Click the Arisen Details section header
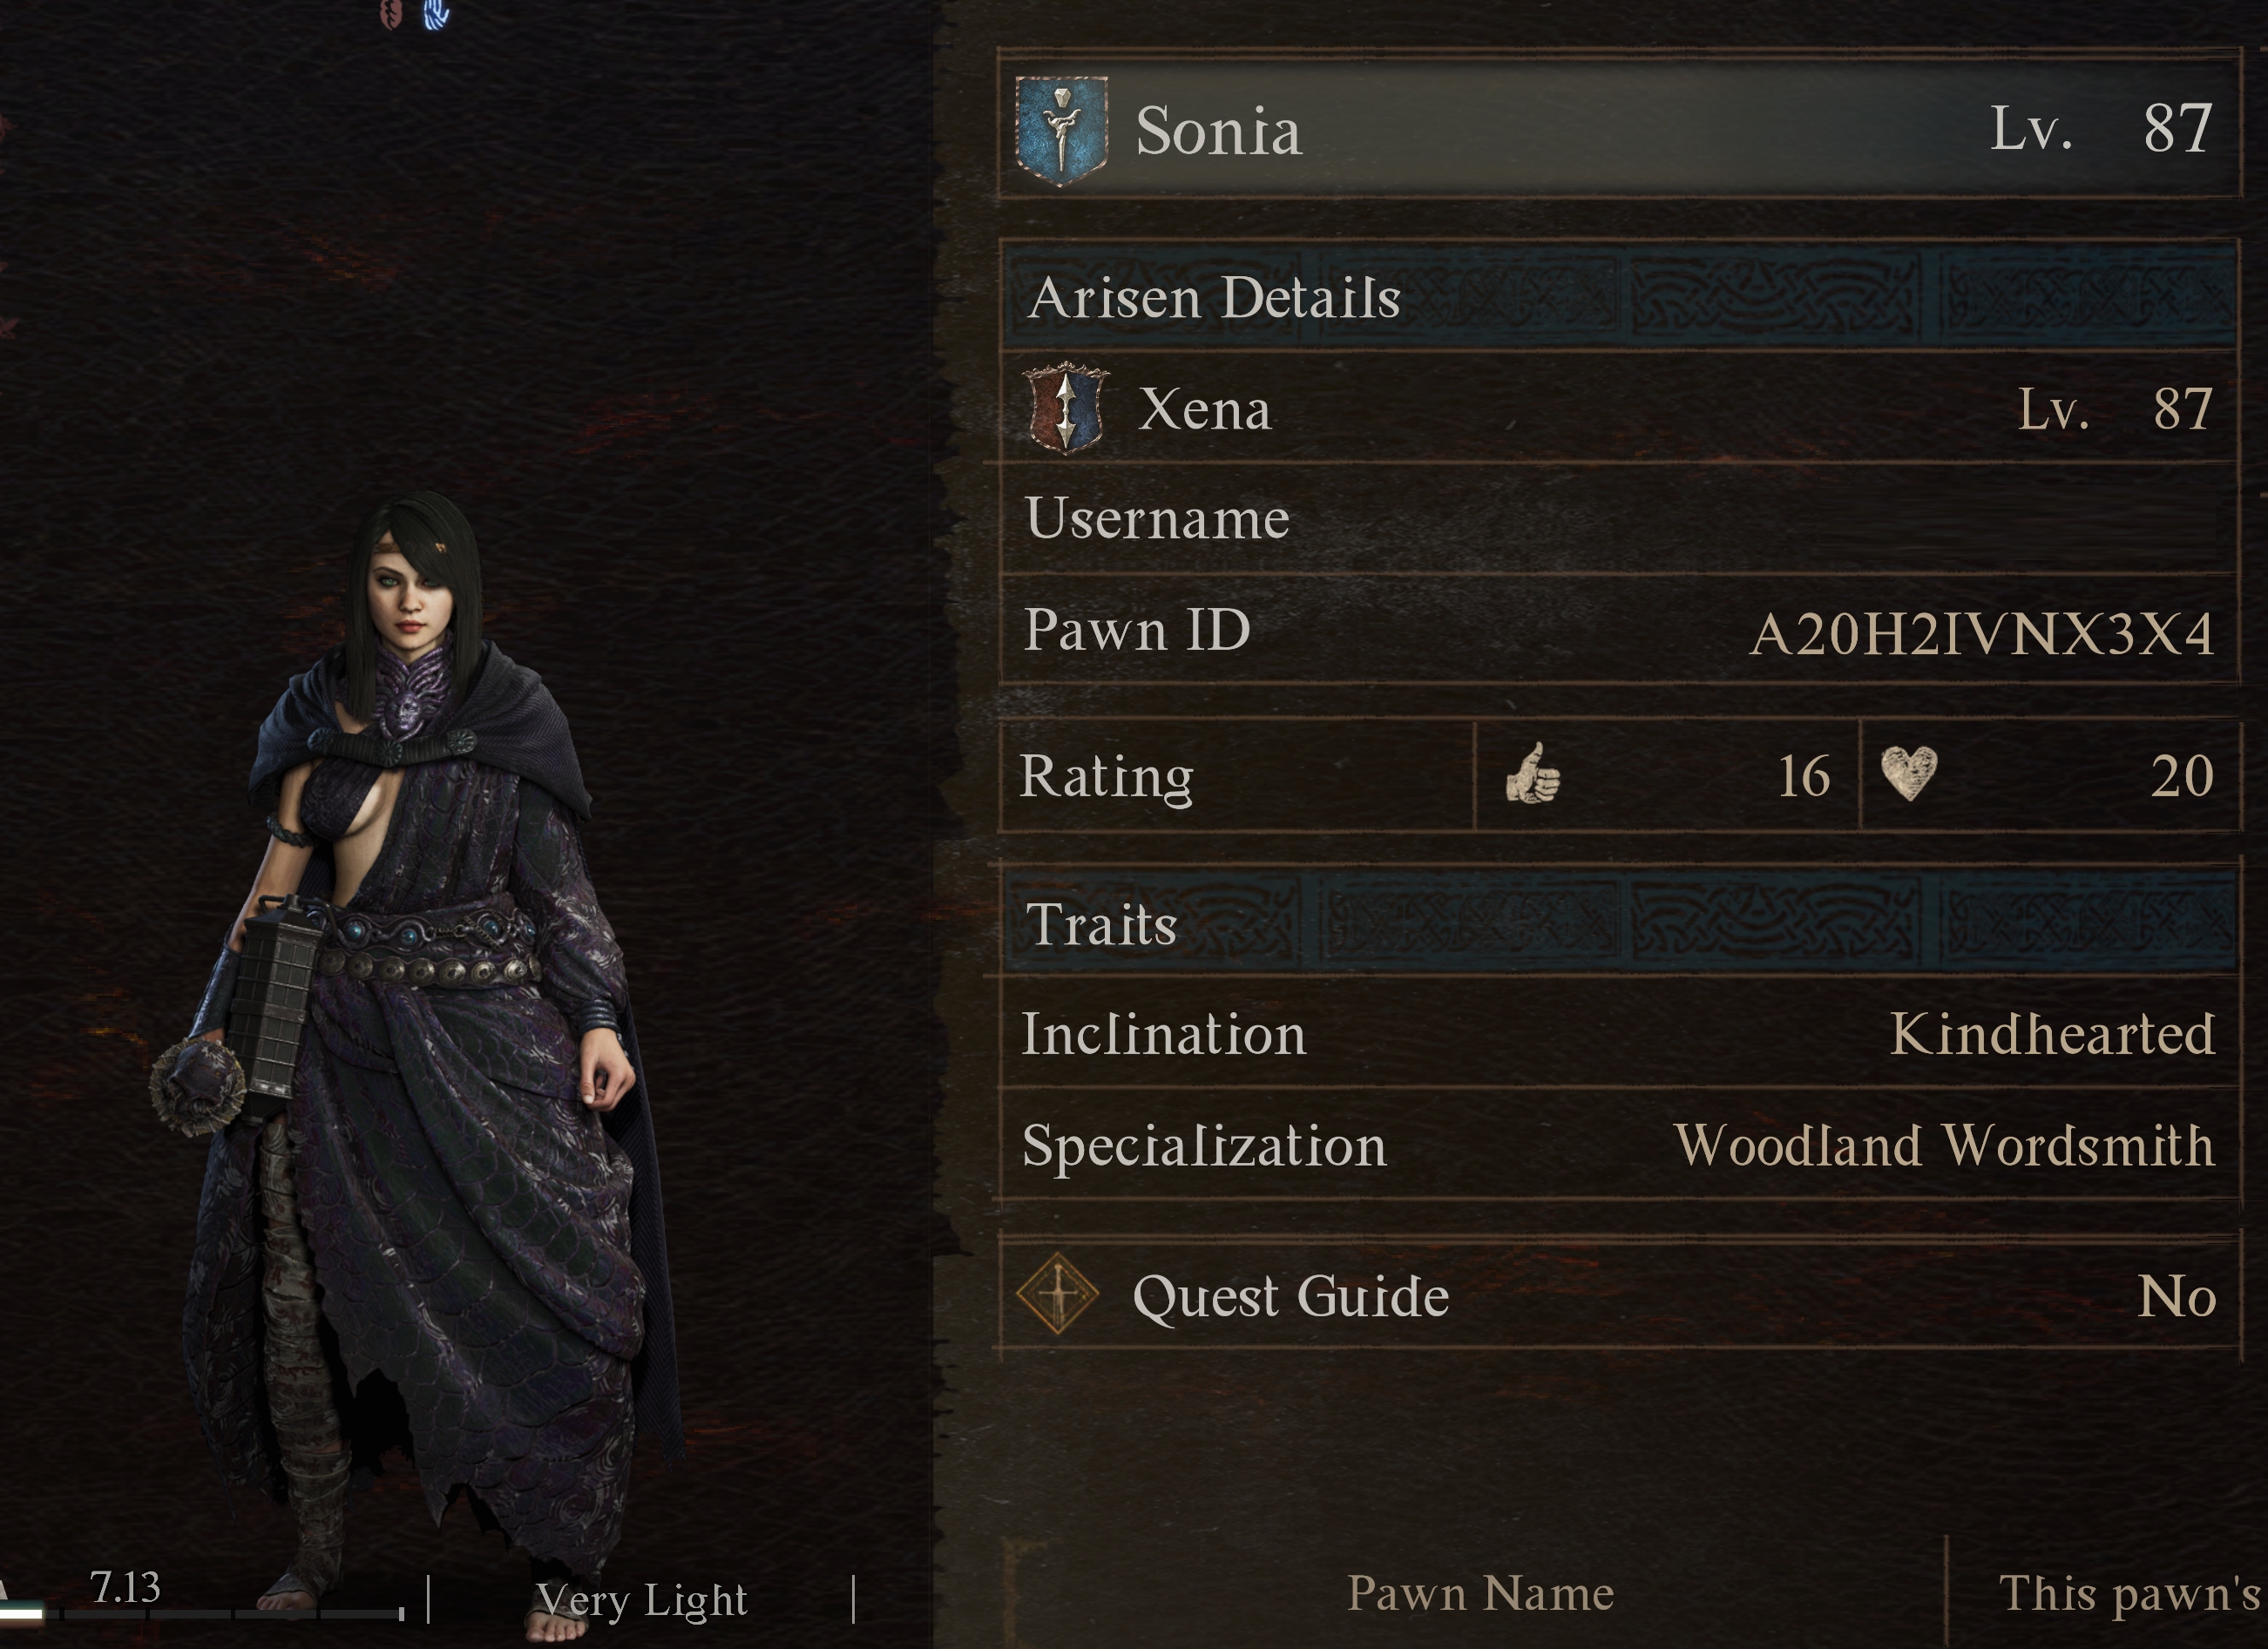The height and width of the screenshot is (1649, 2268). coord(1618,298)
